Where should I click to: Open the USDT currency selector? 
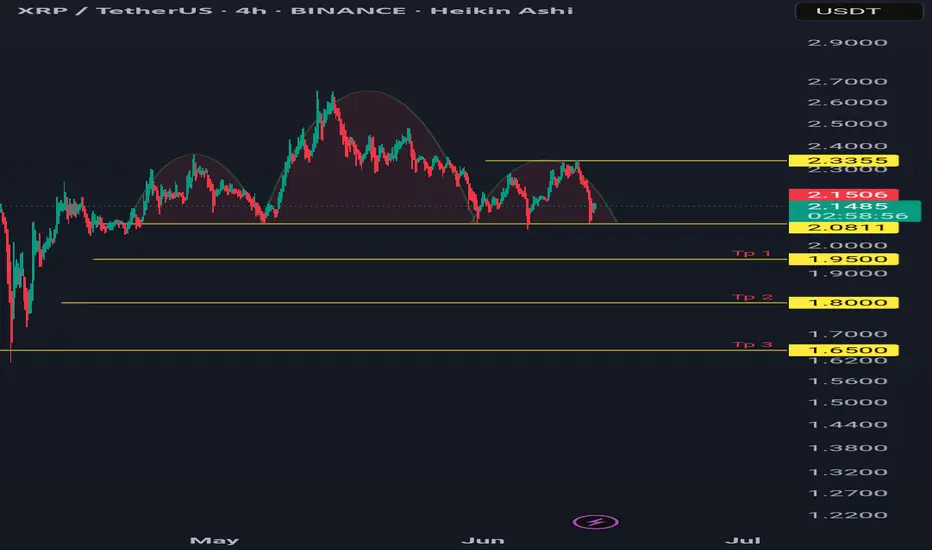coord(859,11)
